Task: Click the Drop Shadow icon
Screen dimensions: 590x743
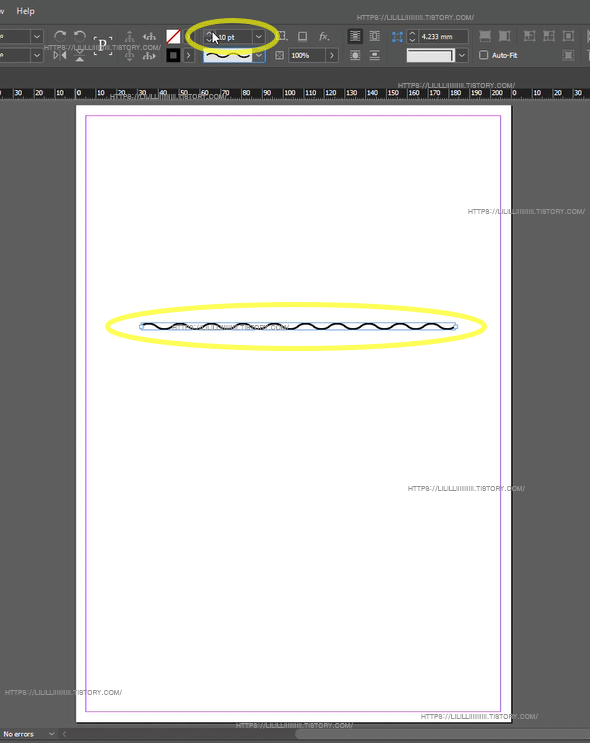Action: 302,36
